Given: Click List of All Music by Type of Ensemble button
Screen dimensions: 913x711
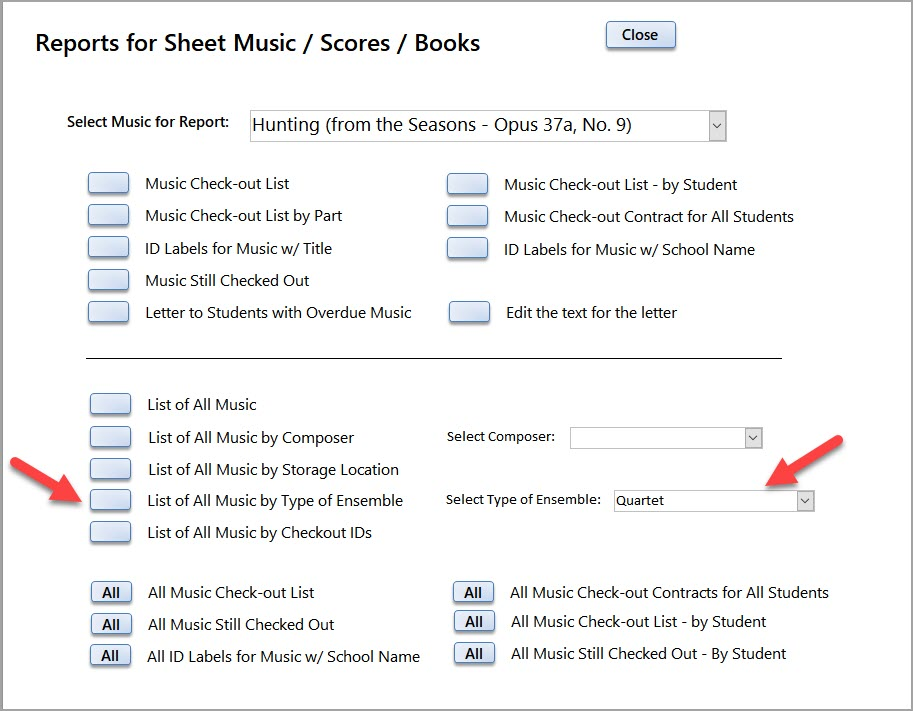Looking at the screenshot, I should click(x=110, y=500).
